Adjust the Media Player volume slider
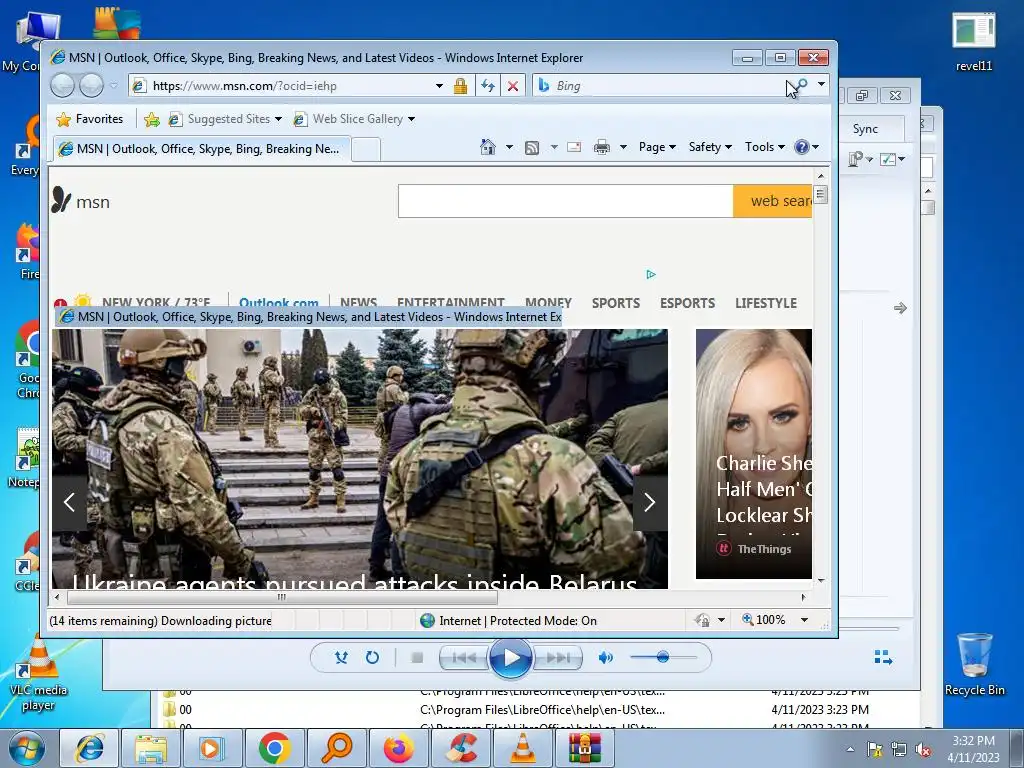Image resolution: width=1024 pixels, height=768 pixels. 663,658
